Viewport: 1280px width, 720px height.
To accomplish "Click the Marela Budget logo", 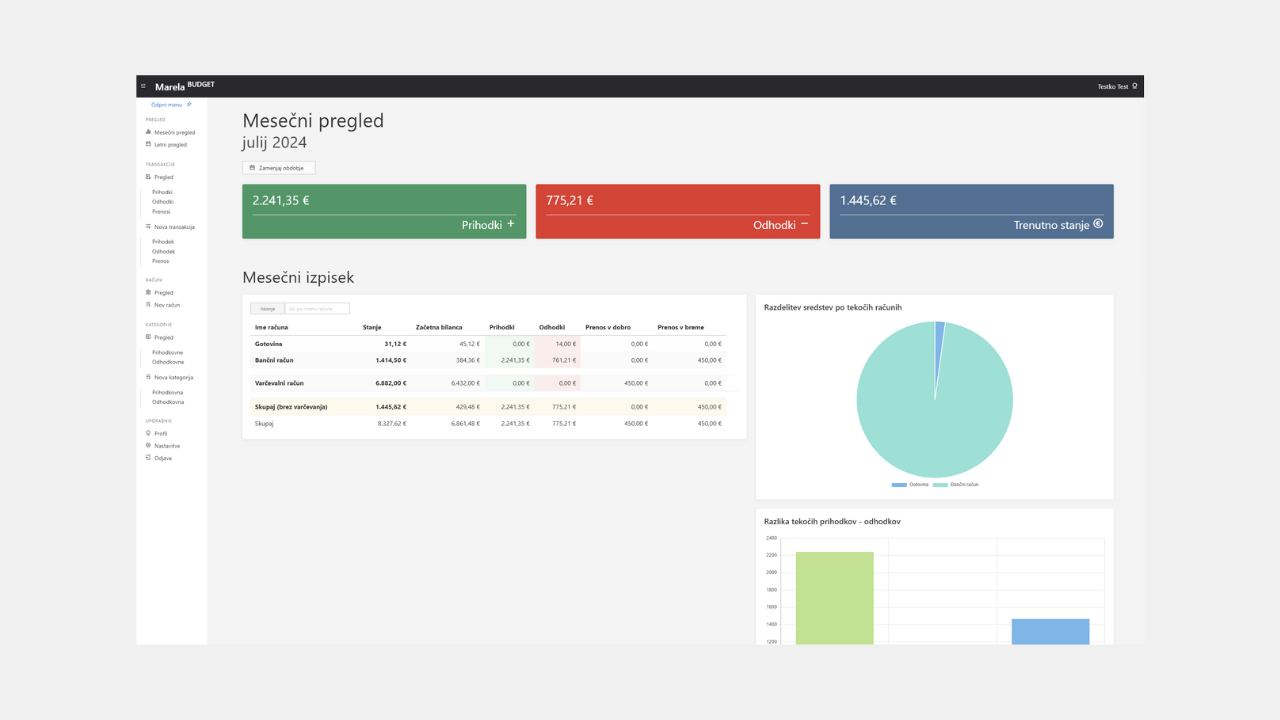I will click(185, 86).
